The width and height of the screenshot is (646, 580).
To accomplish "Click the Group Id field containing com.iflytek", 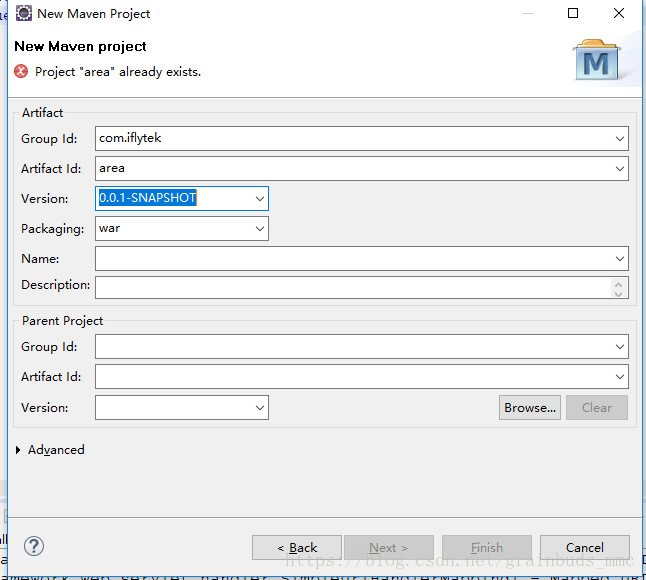I will 362,138.
